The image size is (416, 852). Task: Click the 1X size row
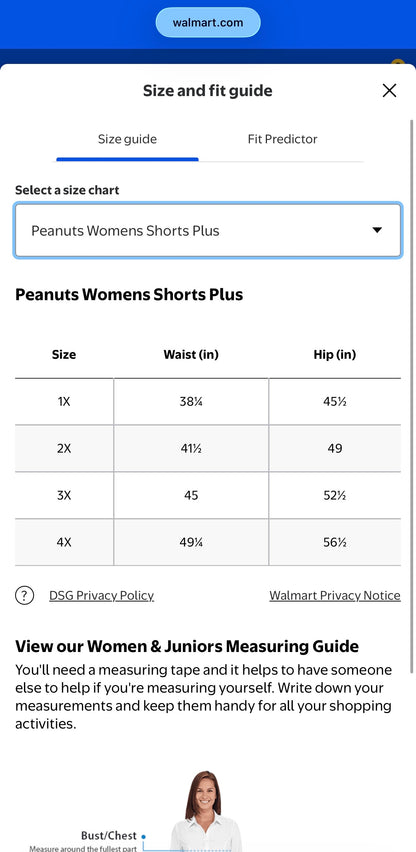click(x=208, y=402)
